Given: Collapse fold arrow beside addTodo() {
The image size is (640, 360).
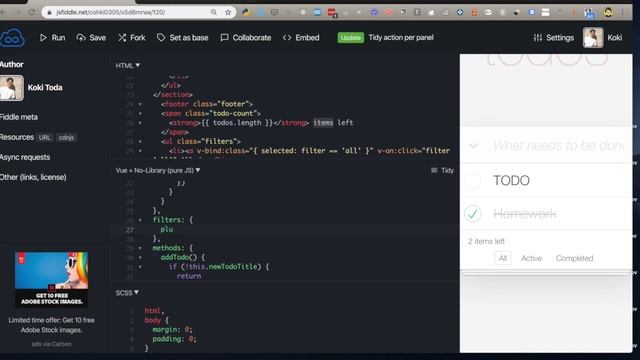Looking at the screenshot, I should click(140, 258).
